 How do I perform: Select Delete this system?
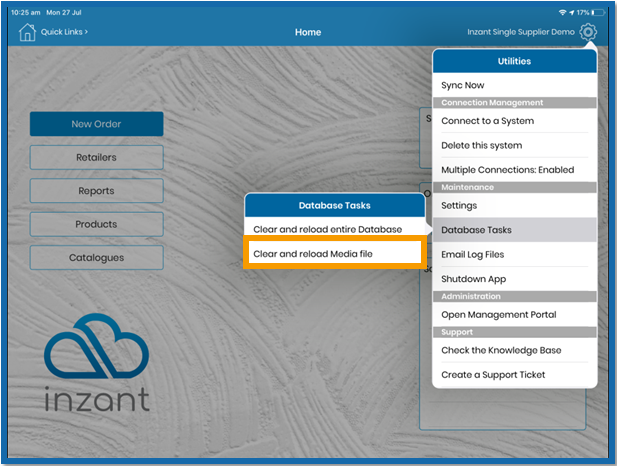(x=515, y=145)
